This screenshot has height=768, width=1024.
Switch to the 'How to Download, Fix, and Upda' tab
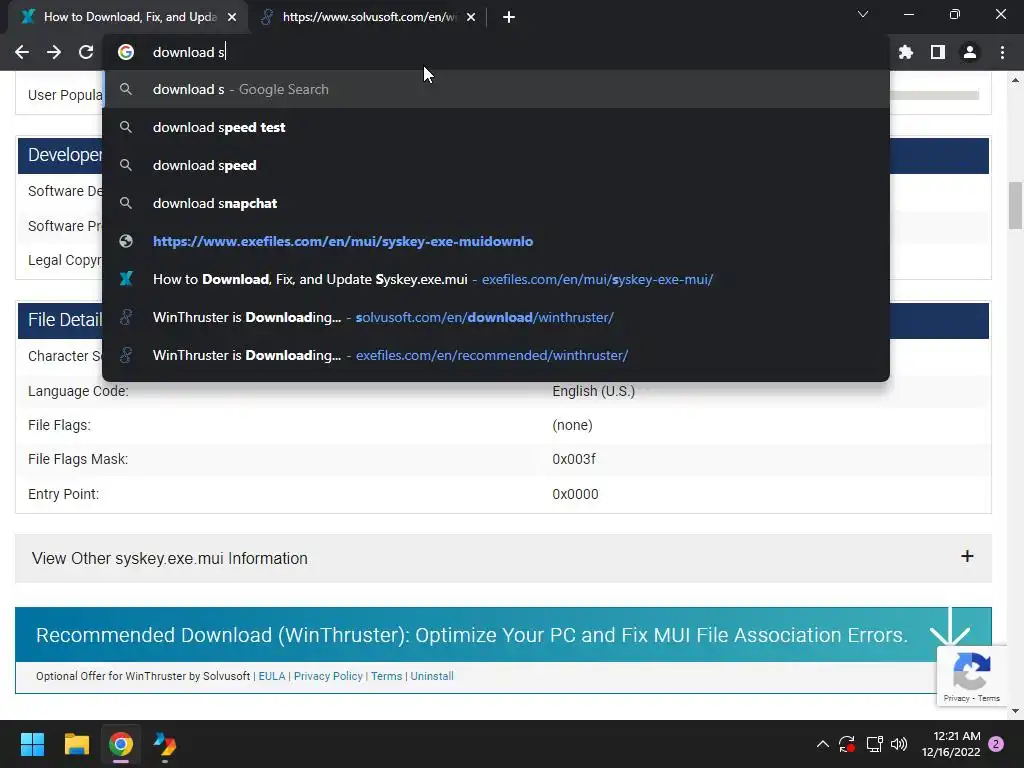(x=129, y=17)
